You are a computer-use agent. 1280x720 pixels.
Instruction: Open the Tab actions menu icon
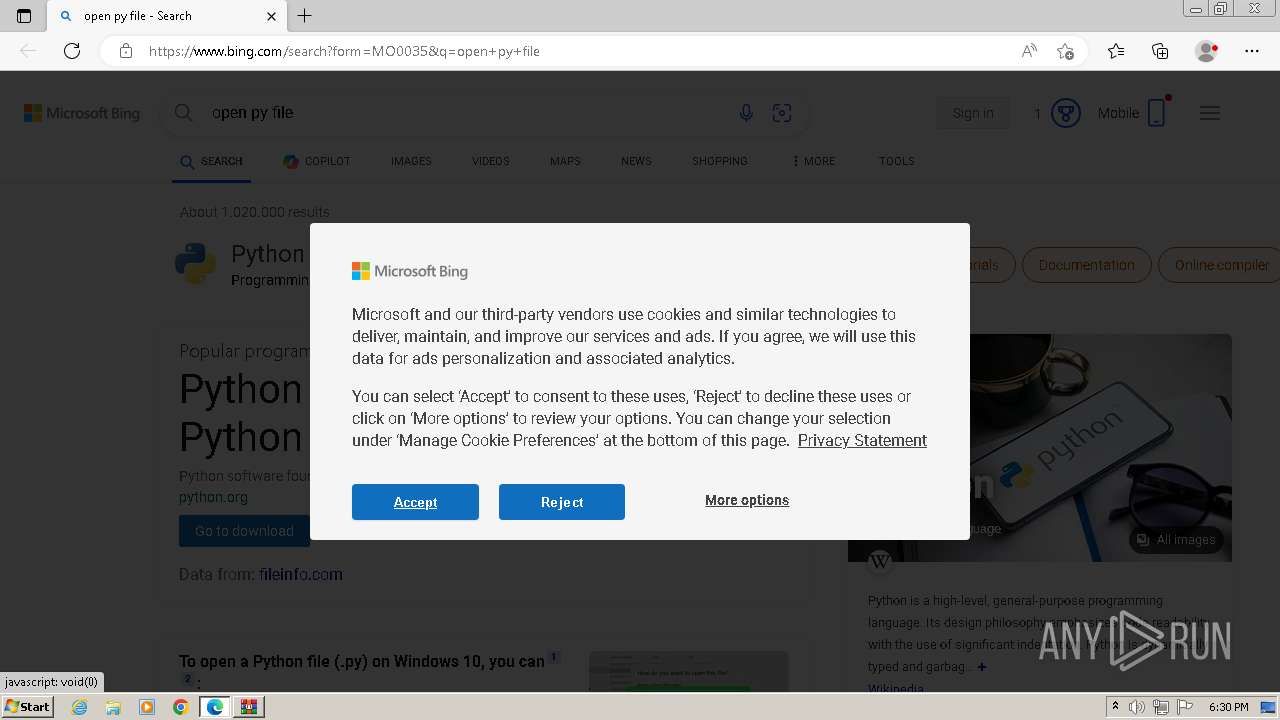[x=24, y=16]
